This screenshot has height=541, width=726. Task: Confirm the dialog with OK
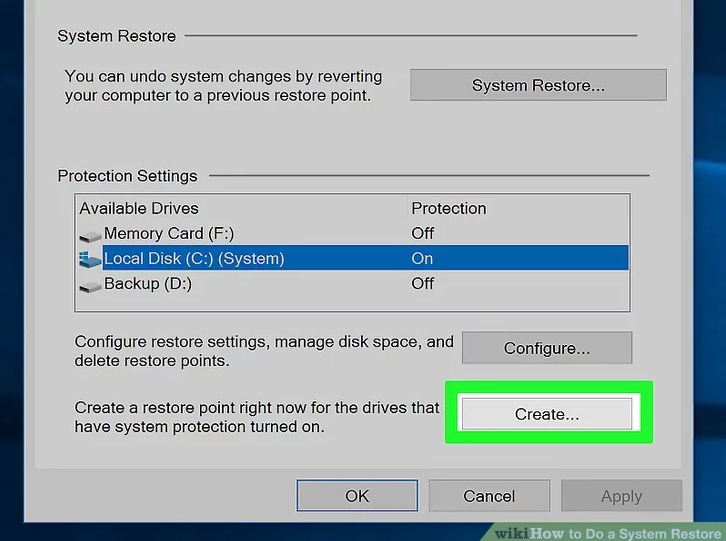(x=357, y=496)
